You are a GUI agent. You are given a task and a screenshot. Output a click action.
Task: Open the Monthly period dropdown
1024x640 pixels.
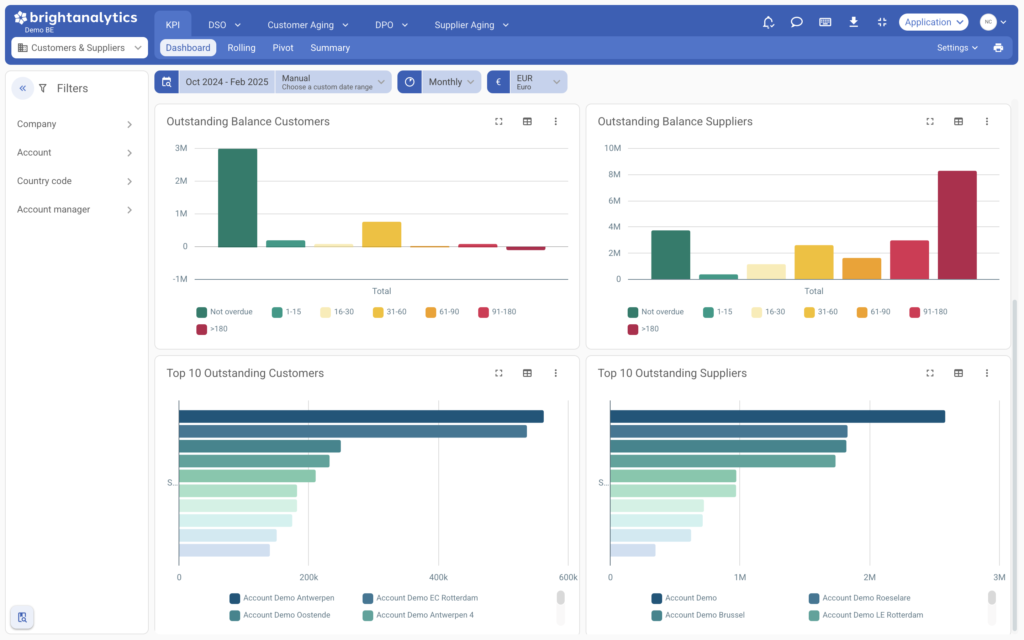[x=451, y=82]
